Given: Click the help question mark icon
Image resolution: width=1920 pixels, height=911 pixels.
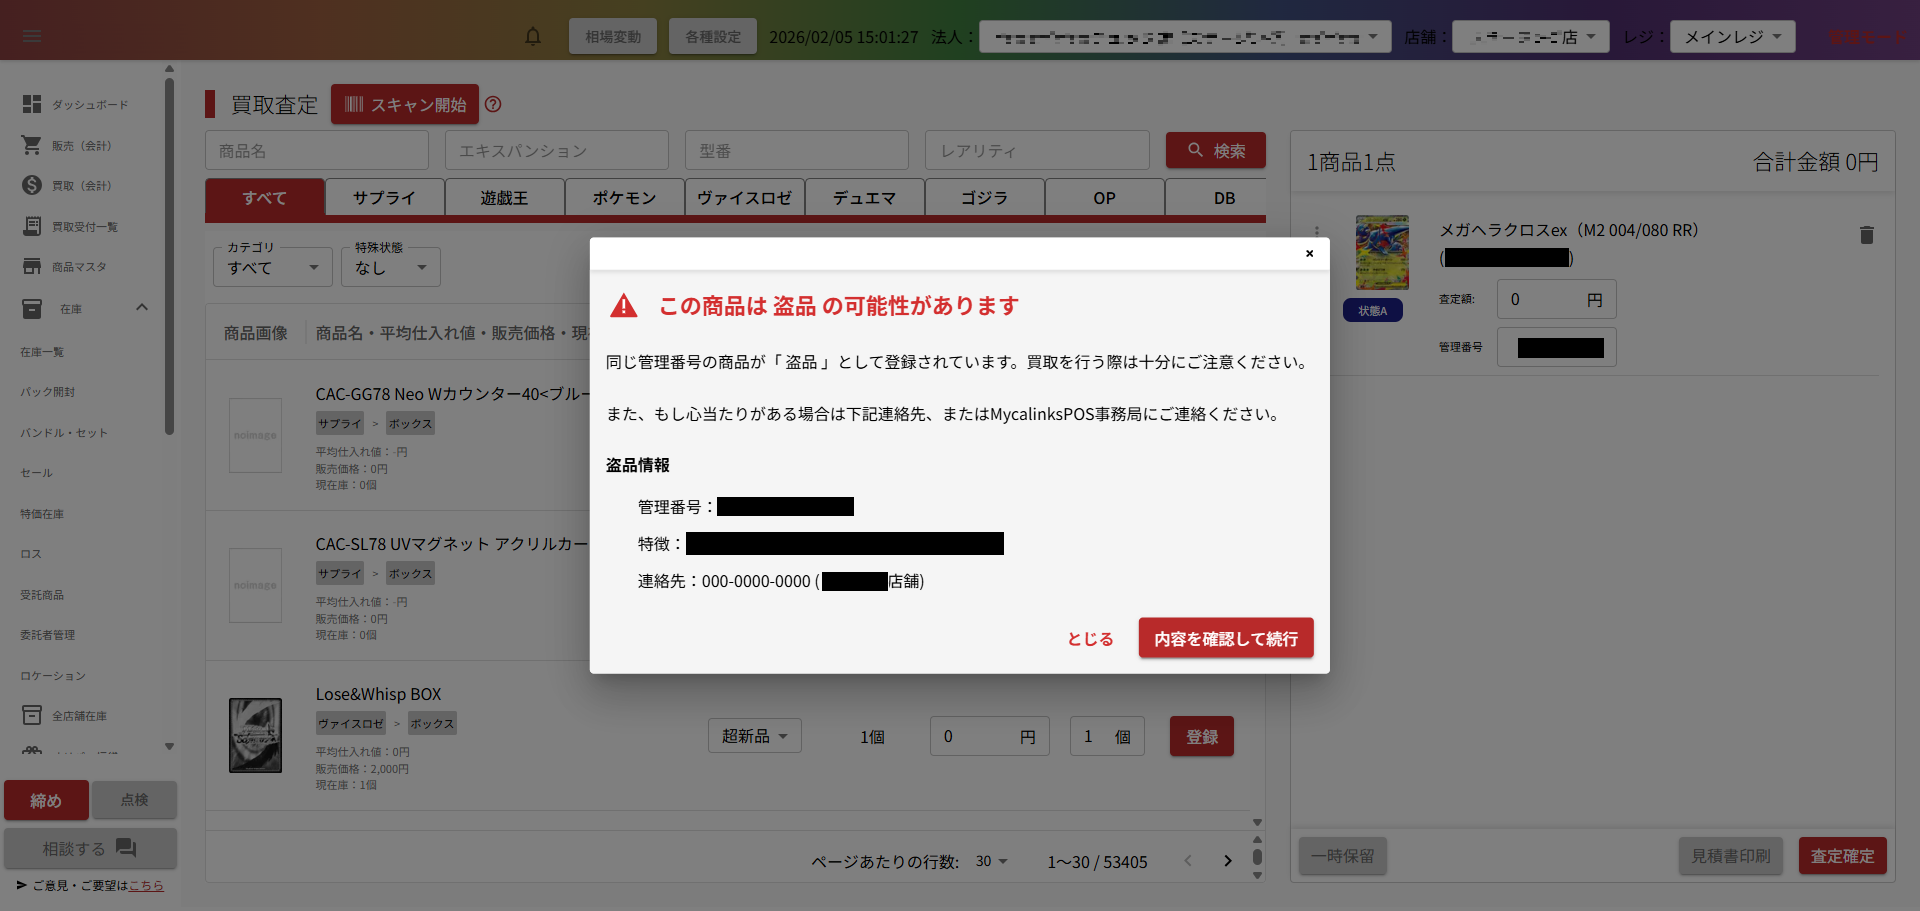Looking at the screenshot, I should click(493, 104).
